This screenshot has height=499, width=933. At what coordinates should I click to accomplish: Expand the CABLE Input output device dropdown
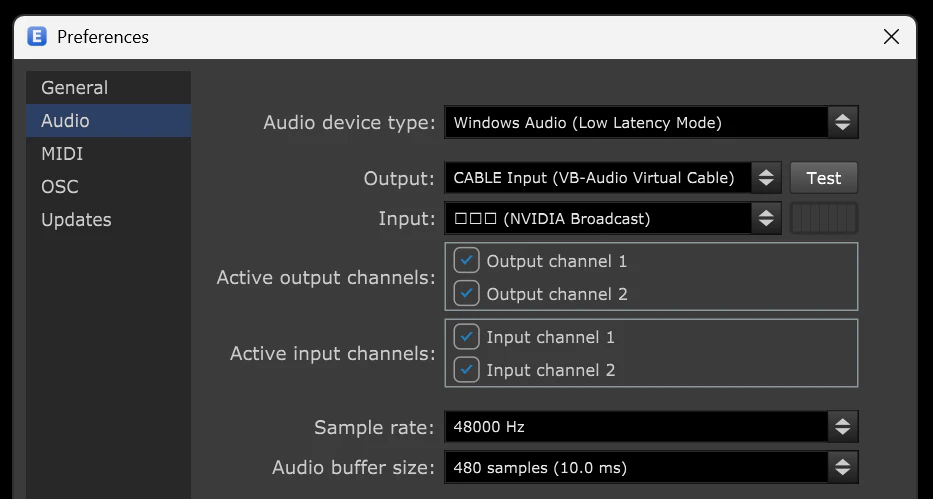coord(613,177)
